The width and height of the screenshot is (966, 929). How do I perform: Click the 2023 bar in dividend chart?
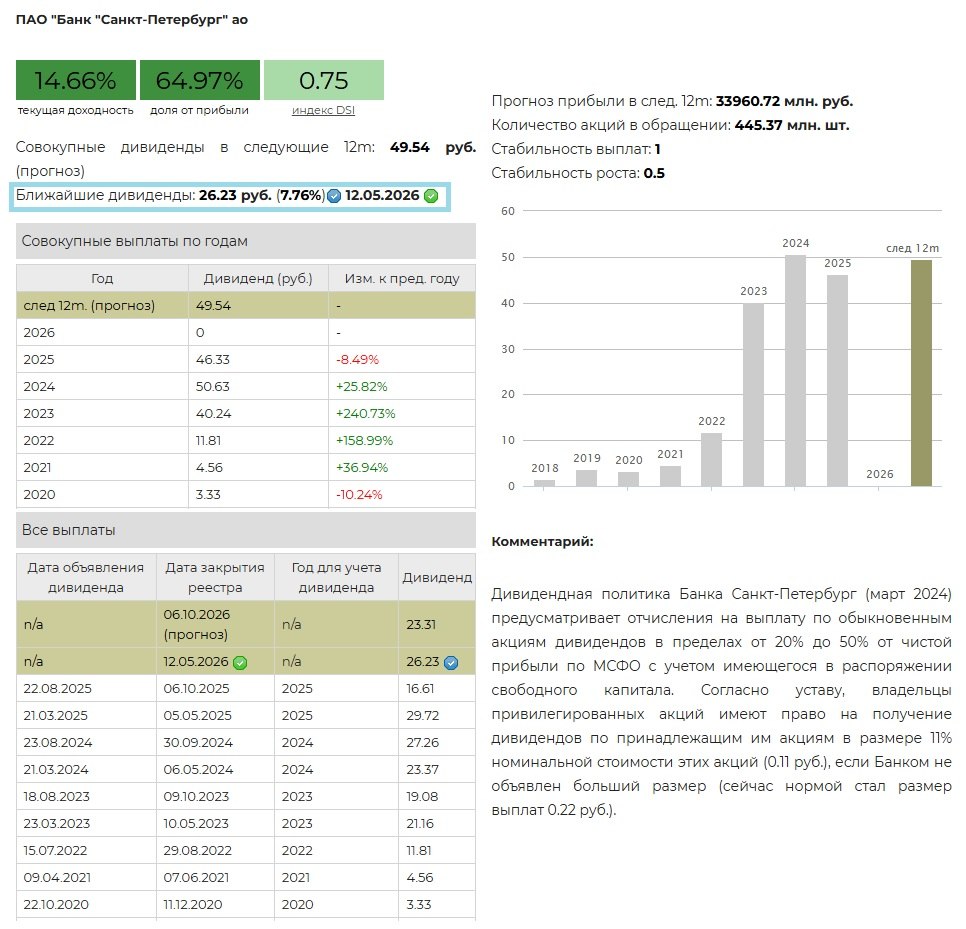pos(753,394)
